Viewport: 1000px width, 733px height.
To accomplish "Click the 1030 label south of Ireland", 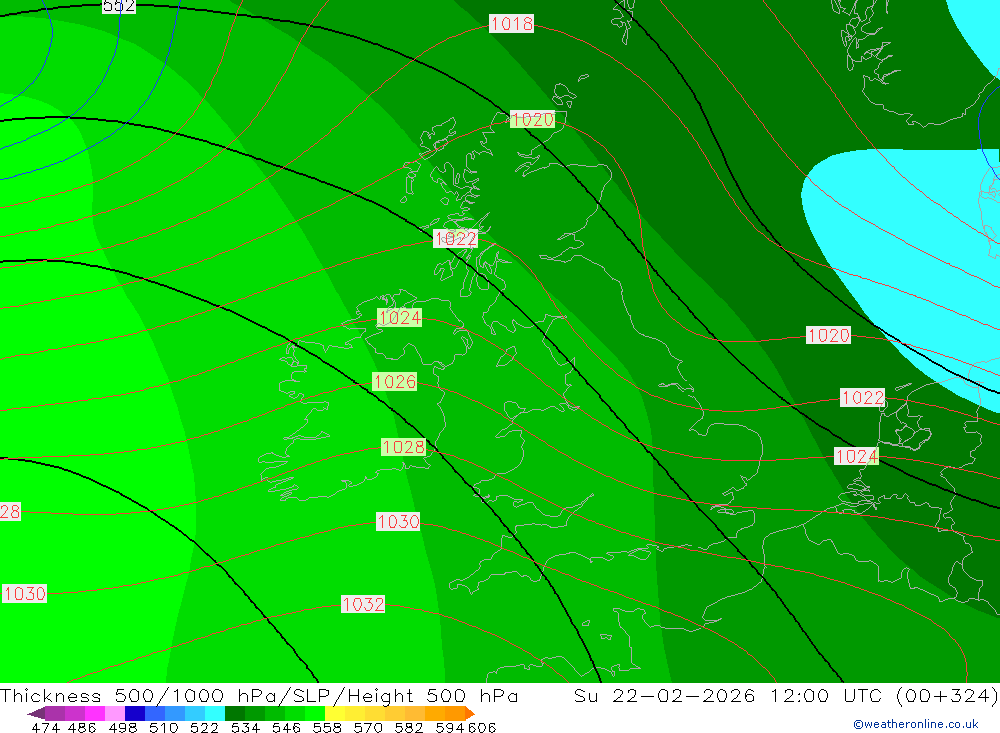I will tap(398, 521).
